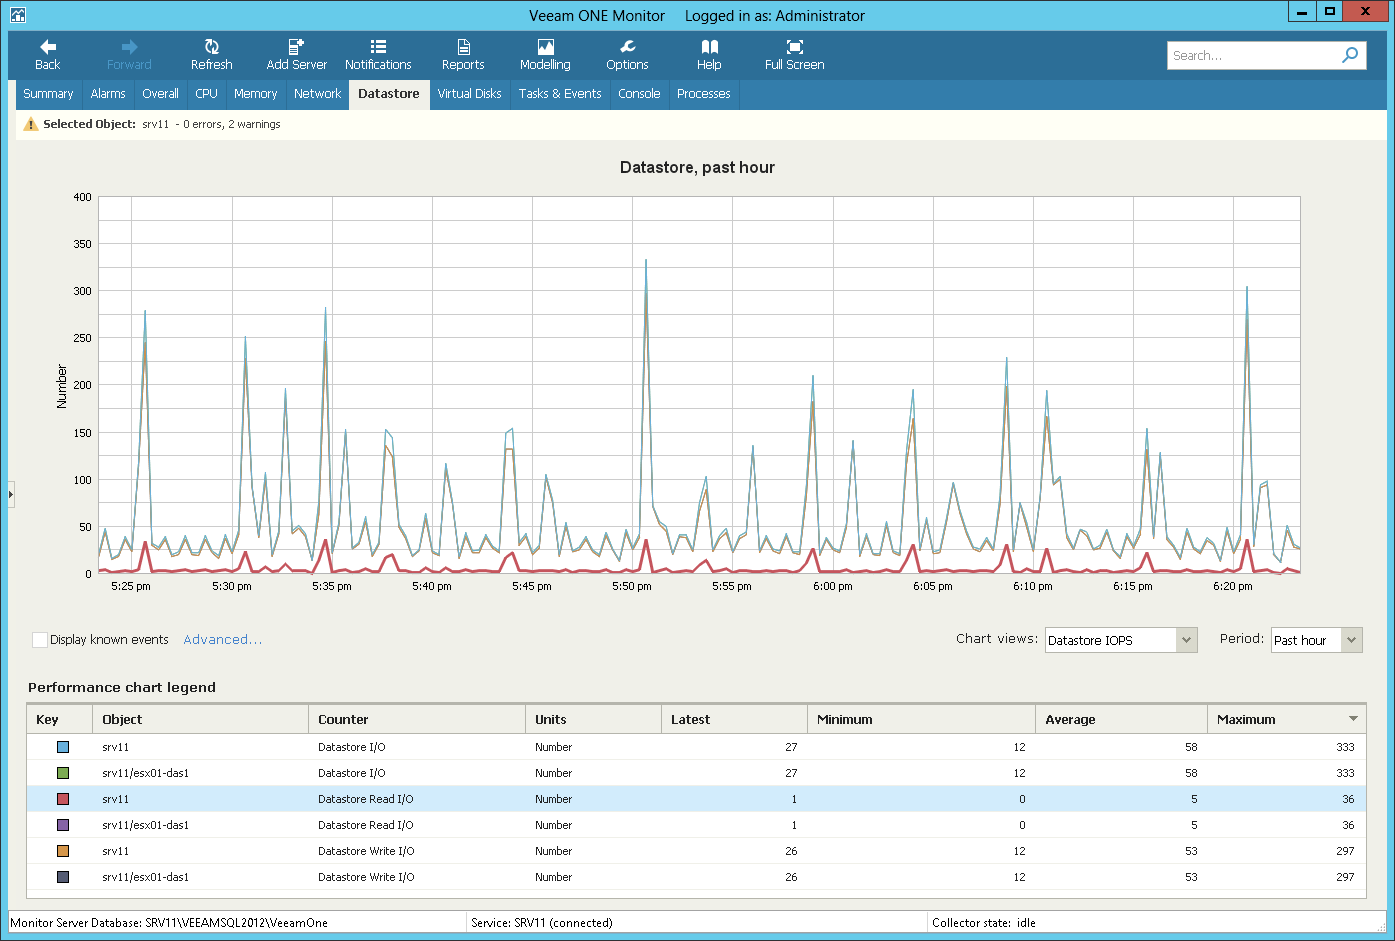This screenshot has width=1395, height=941.
Task: Sort legend by Minimum column
Action: click(921, 719)
